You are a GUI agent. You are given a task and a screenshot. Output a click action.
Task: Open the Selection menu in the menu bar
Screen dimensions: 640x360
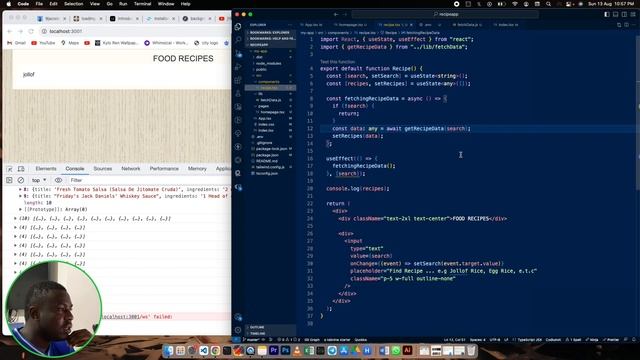click(x=73, y=4)
